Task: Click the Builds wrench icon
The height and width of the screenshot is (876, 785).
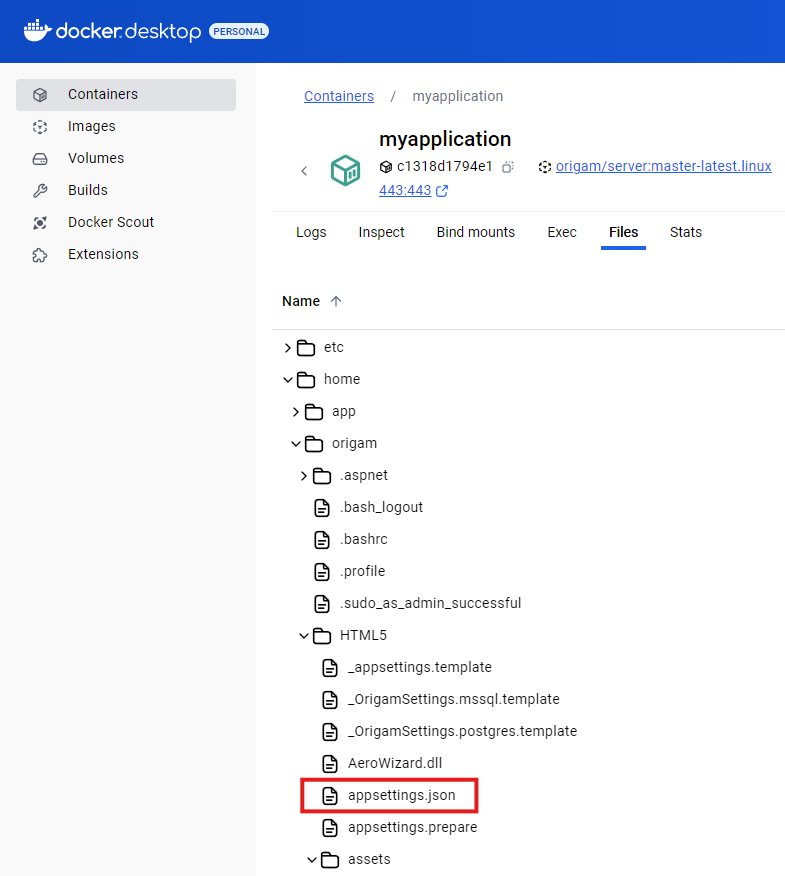Action: point(40,191)
